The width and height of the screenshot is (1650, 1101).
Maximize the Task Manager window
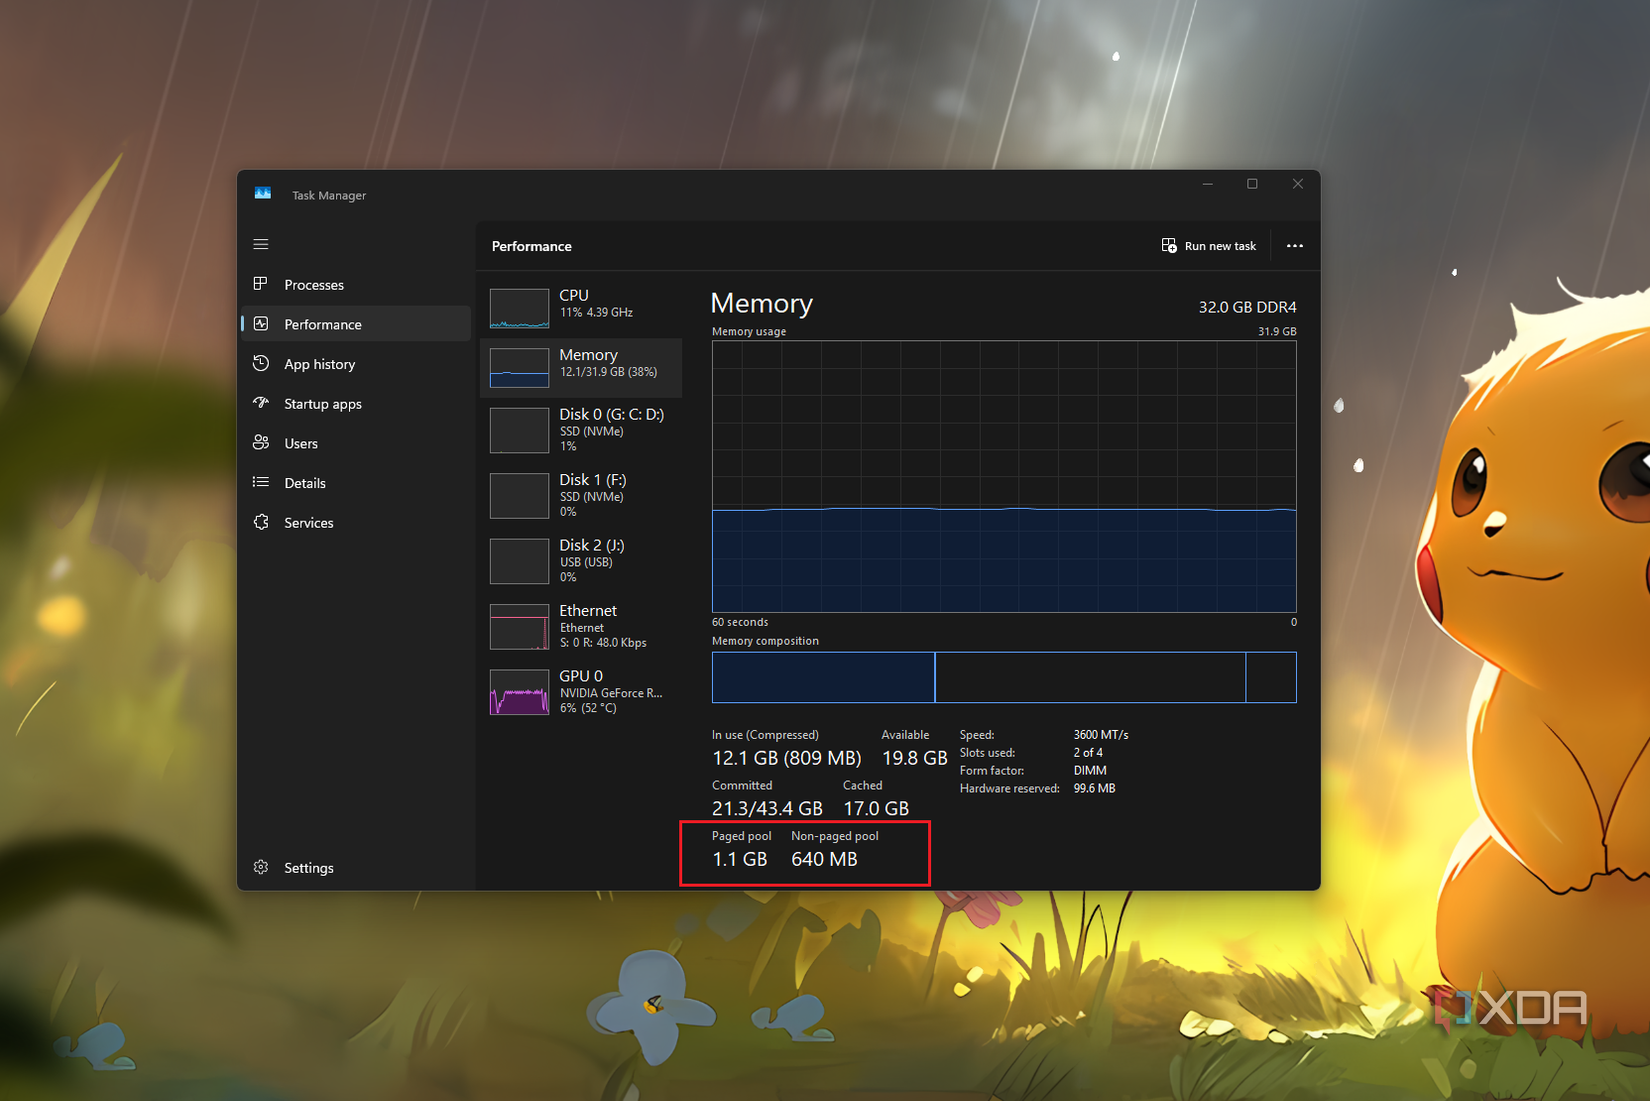click(x=1252, y=184)
